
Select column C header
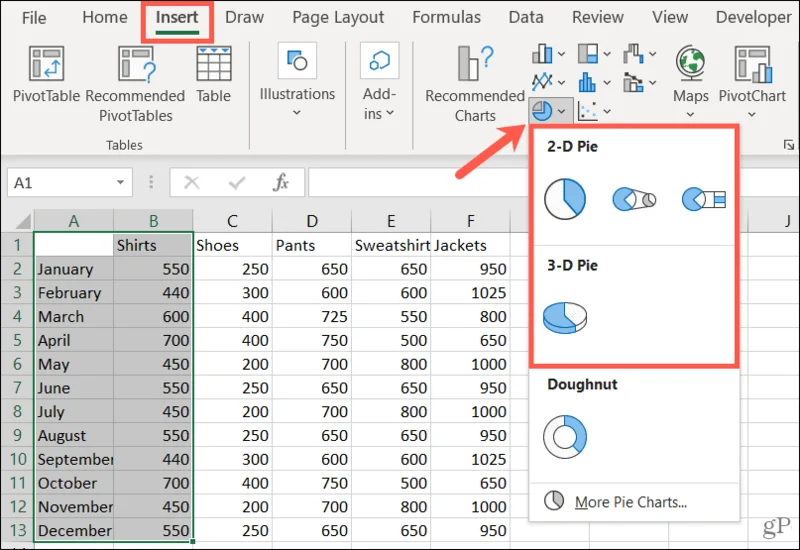pyautogui.click(x=233, y=221)
